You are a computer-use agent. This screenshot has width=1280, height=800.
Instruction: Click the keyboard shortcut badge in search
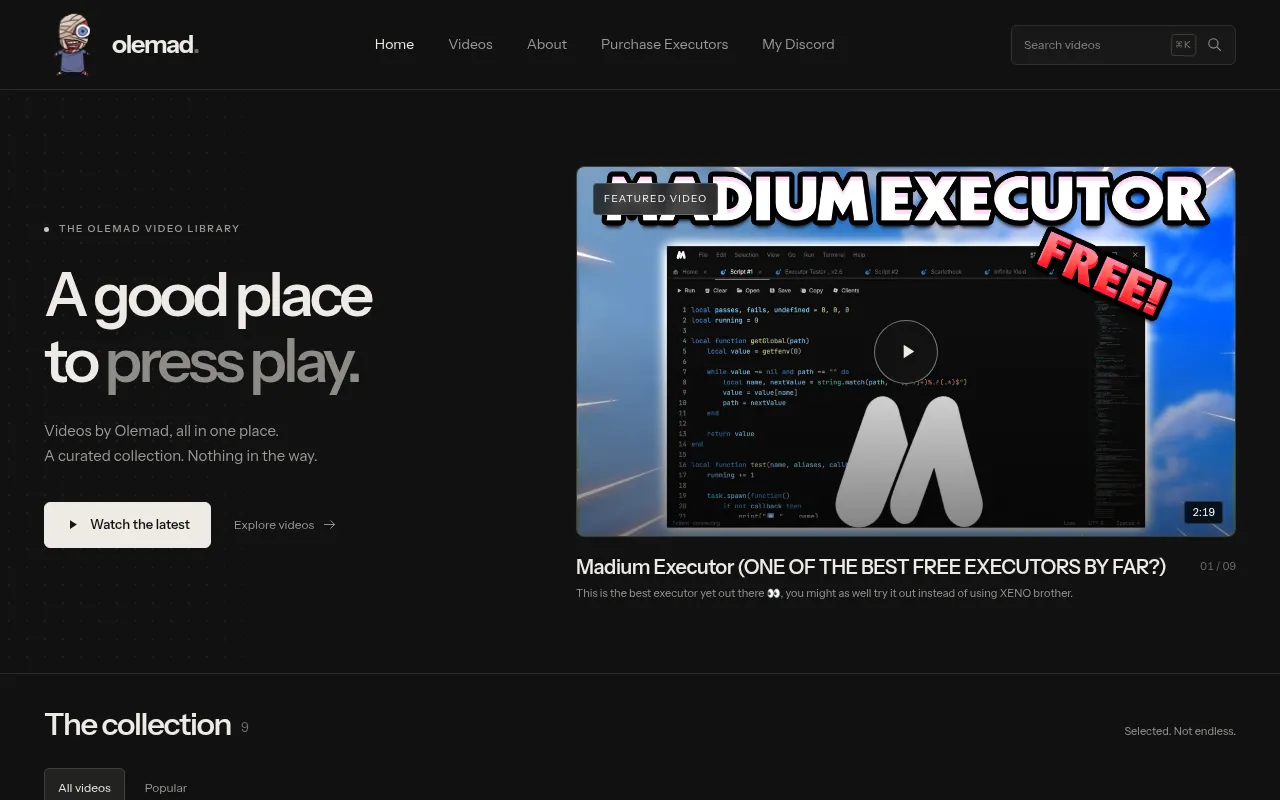coord(1183,45)
